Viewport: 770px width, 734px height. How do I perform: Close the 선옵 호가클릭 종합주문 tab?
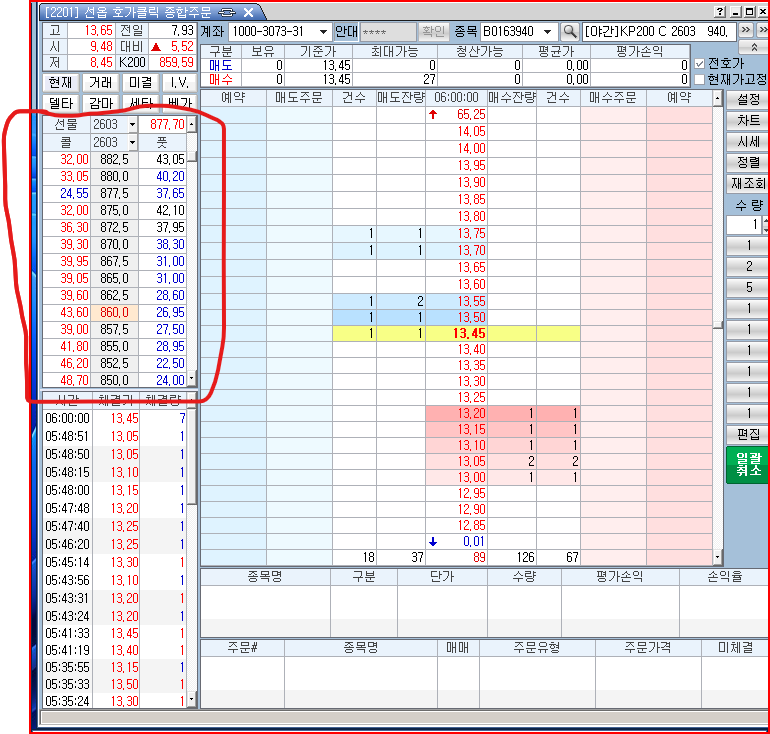[x=249, y=12]
